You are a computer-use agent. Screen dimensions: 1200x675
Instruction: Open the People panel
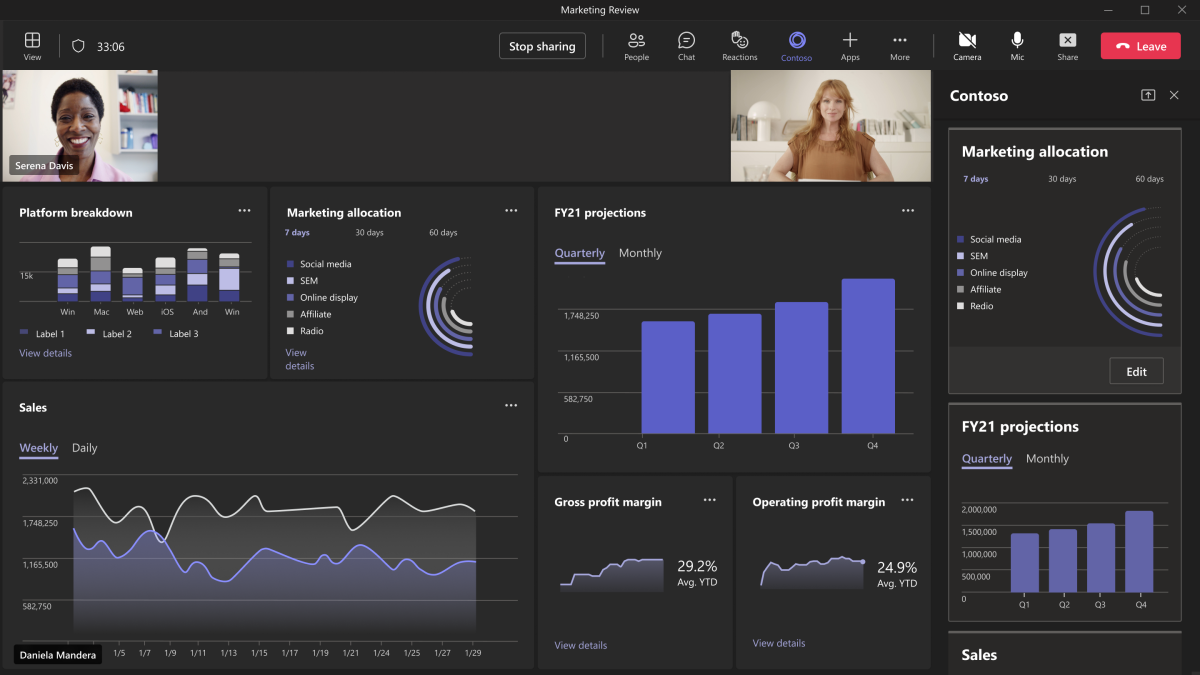point(636,45)
